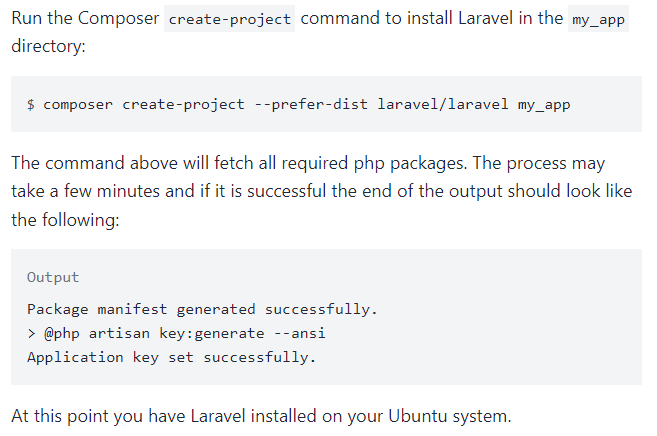Click the word 'Laravel' in first paragraph
This screenshot has width=657, height=436.
pyautogui.click(x=486, y=18)
